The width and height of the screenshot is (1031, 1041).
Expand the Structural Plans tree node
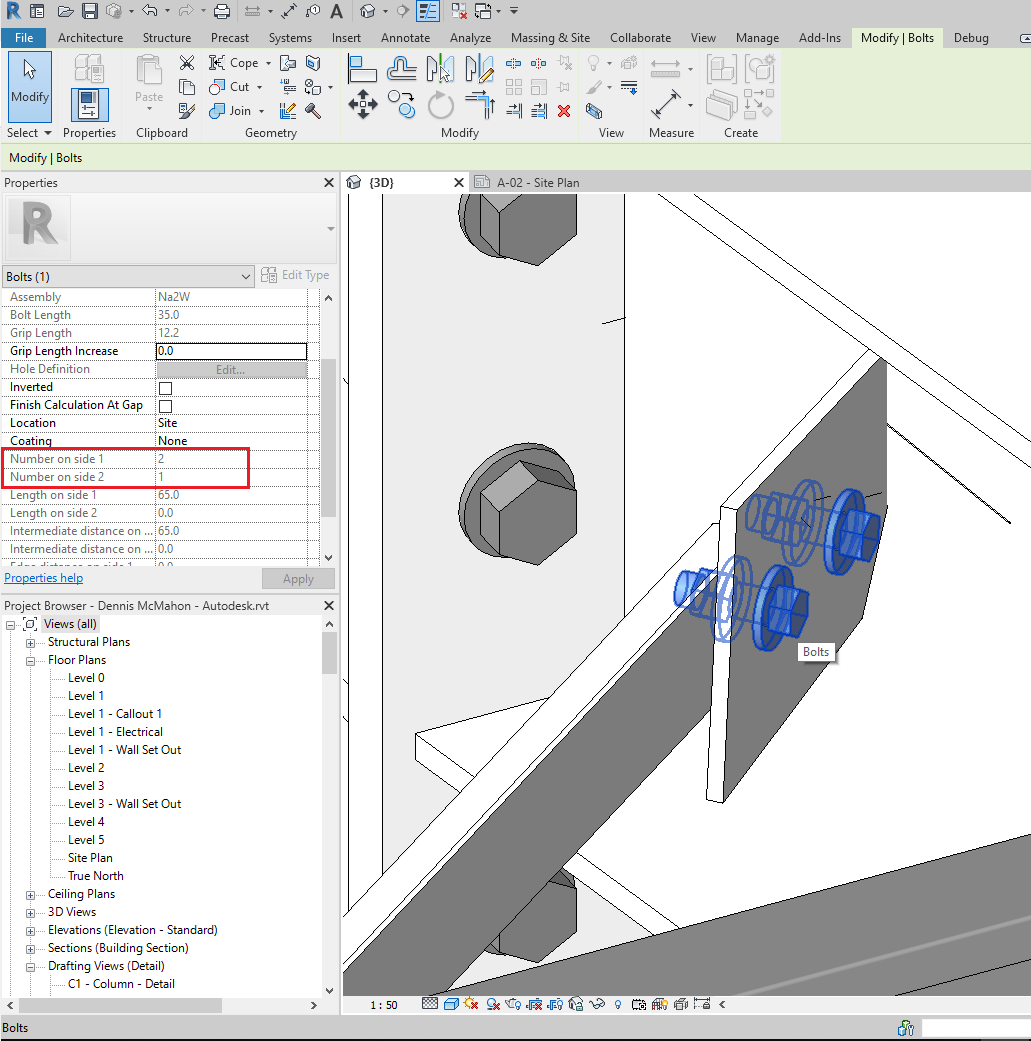point(28,641)
